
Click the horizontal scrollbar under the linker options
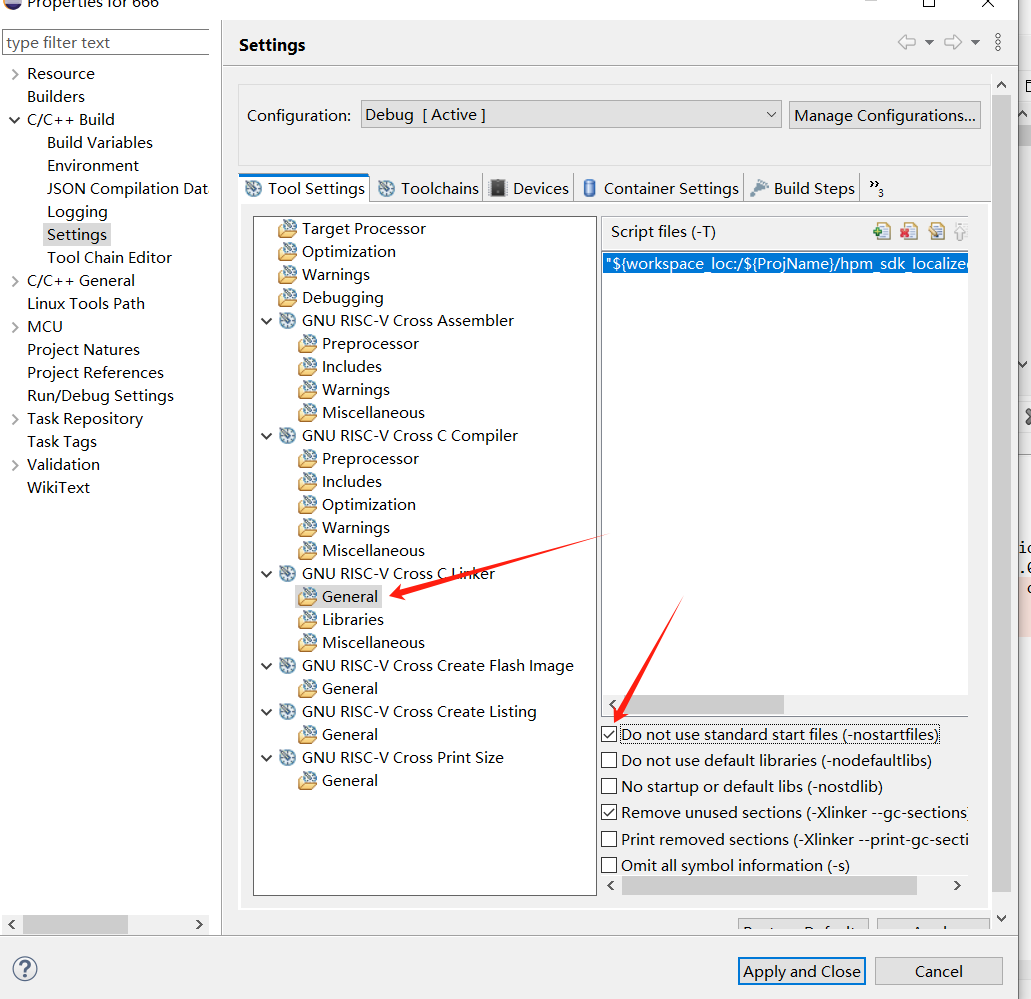(769, 886)
